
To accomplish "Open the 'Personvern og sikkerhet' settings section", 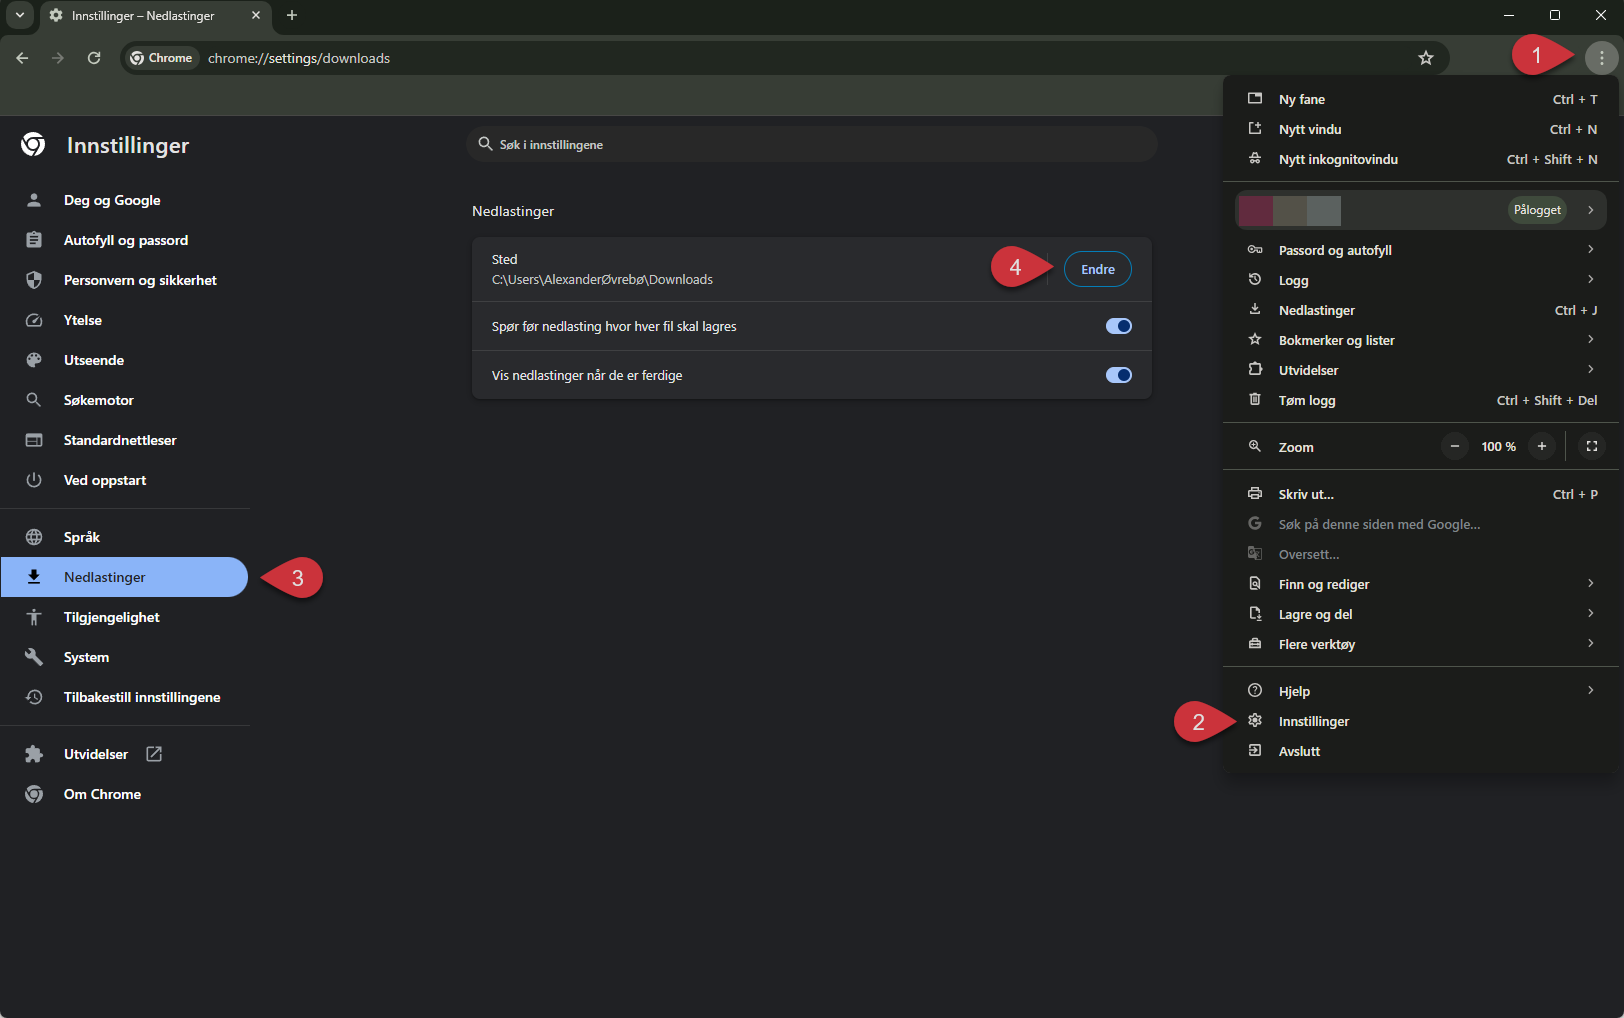I will coord(140,280).
